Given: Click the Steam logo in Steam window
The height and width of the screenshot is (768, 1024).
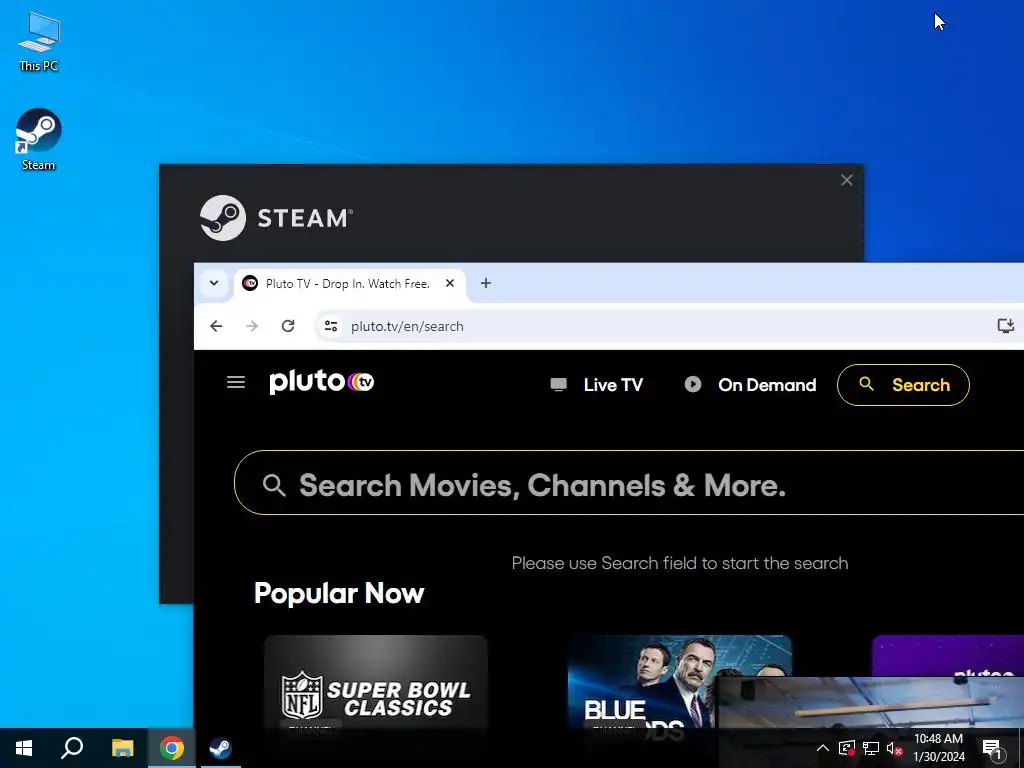Looking at the screenshot, I should [276, 218].
